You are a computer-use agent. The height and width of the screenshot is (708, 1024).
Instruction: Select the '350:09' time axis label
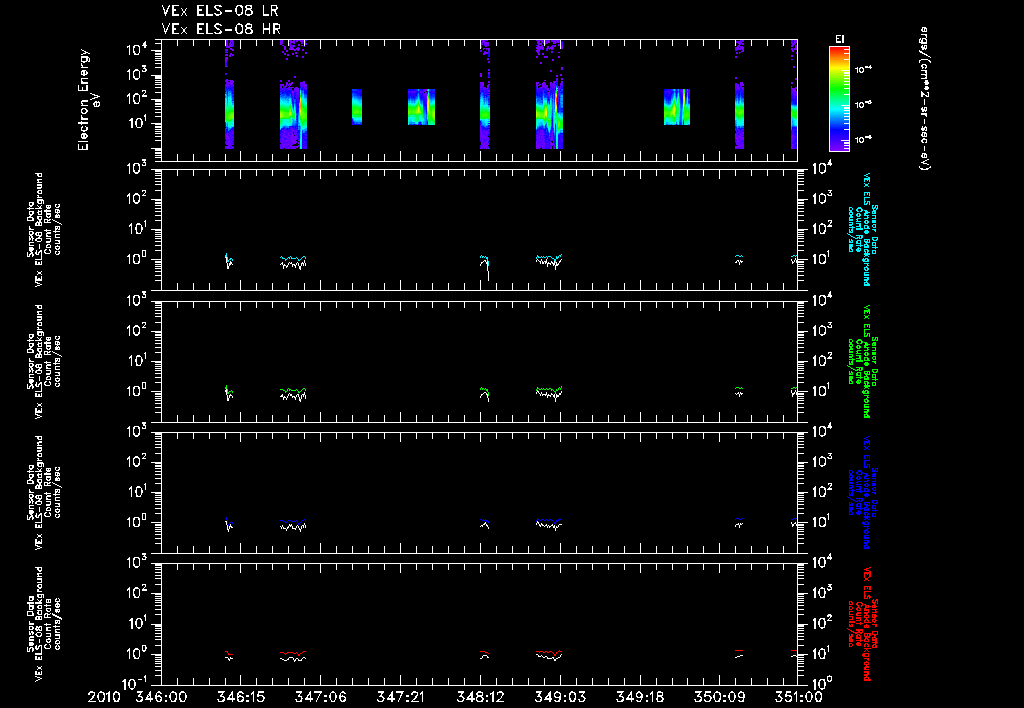720,697
